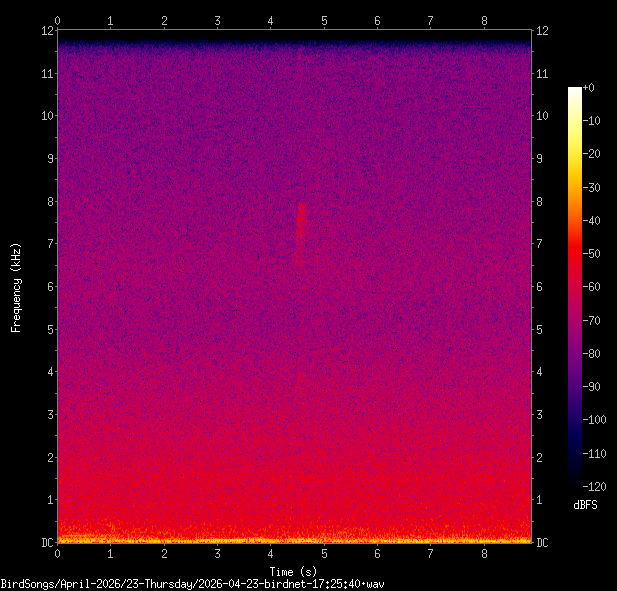Viewport: 617px width, 591px height.
Task: Click the bright yellow band just above DC
Action: [295, 539]
